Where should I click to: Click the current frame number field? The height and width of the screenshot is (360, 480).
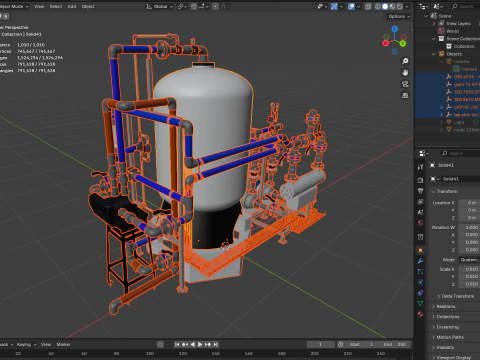point(320,344)
